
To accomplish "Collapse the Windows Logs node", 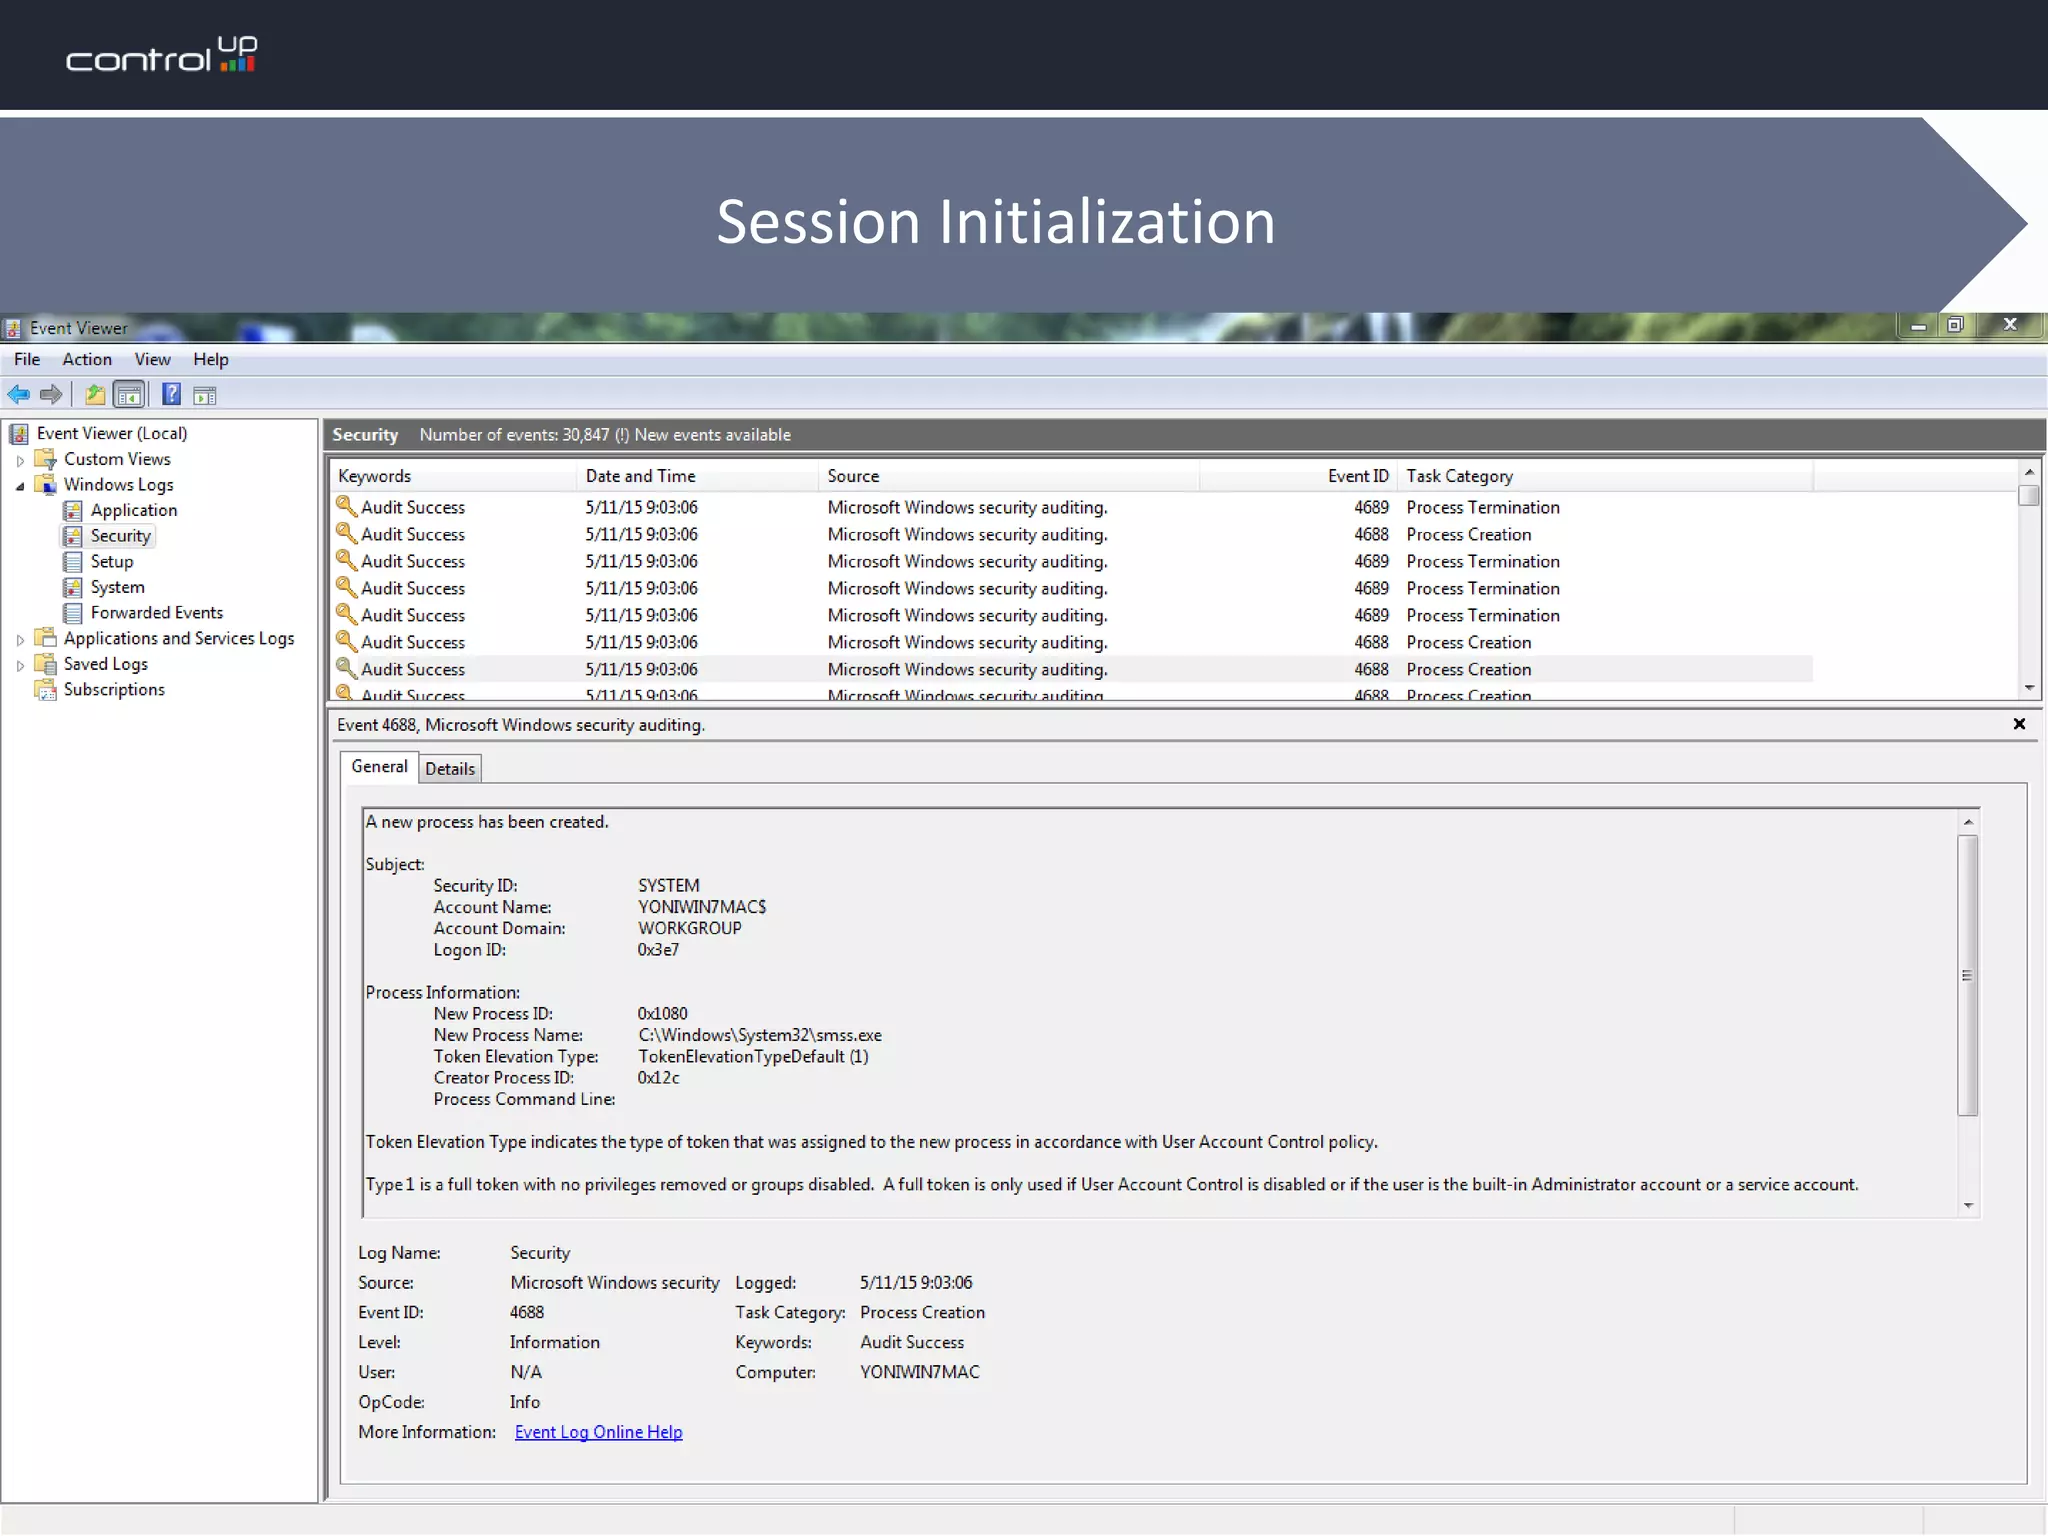I will tap(20, 486).
